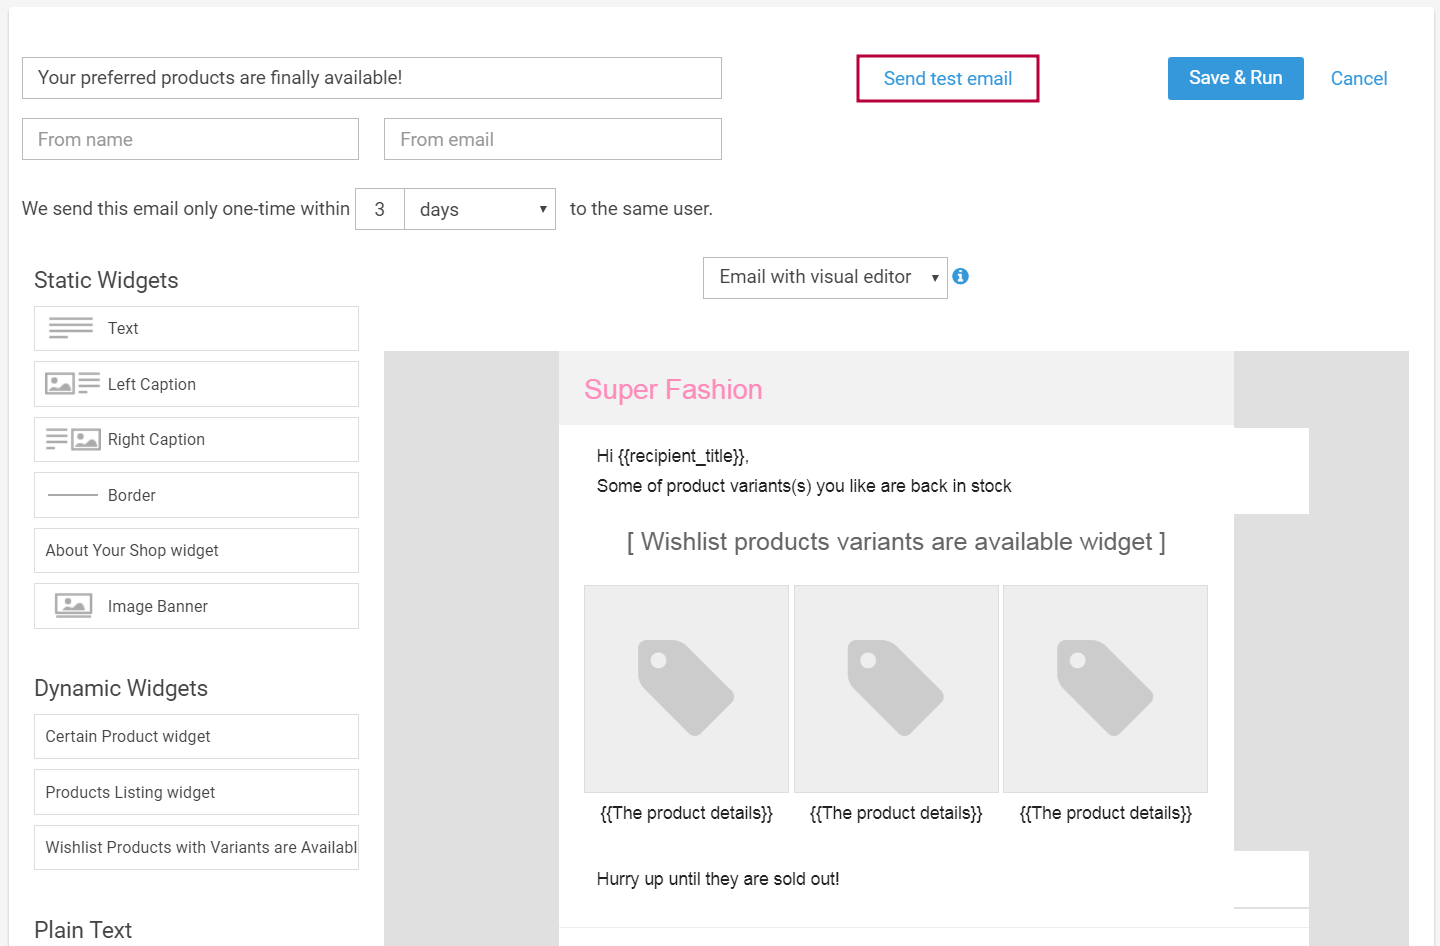This screenshot has width=1440, height=946.
Task: Click the Wishlist products variants widget placeholder title
Action: [x=896, y=542]
